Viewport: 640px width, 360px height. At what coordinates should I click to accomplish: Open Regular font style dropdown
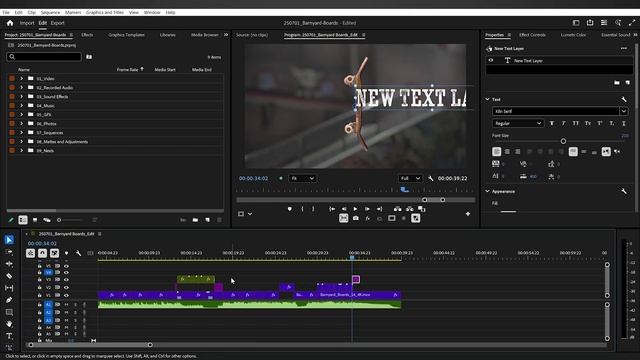518,123
